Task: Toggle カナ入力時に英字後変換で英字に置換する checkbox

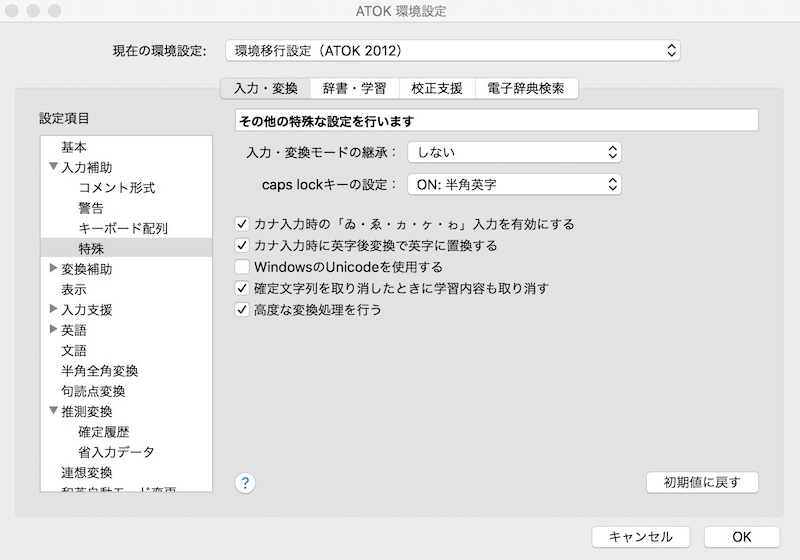Action: pos(242,245)
